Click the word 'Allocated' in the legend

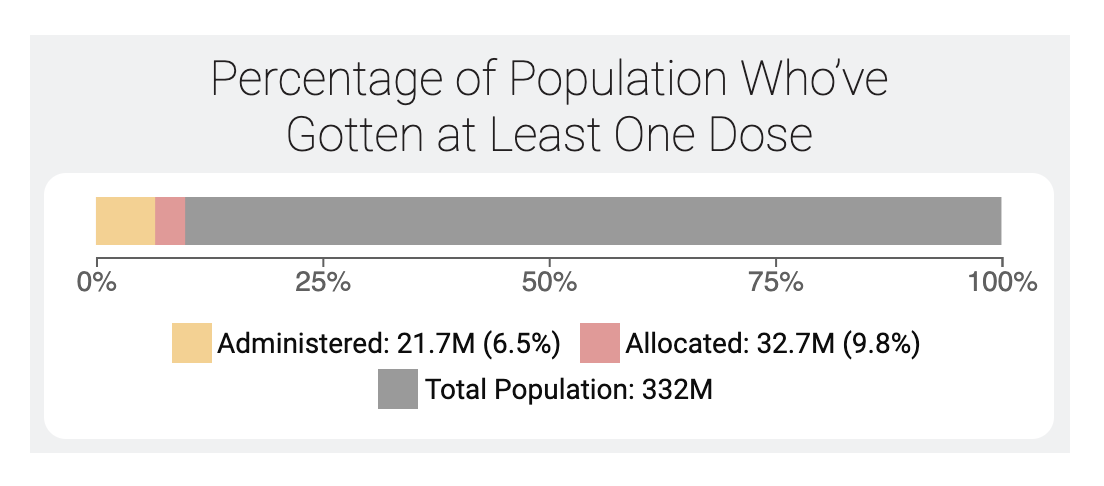(x=683, y=344)
